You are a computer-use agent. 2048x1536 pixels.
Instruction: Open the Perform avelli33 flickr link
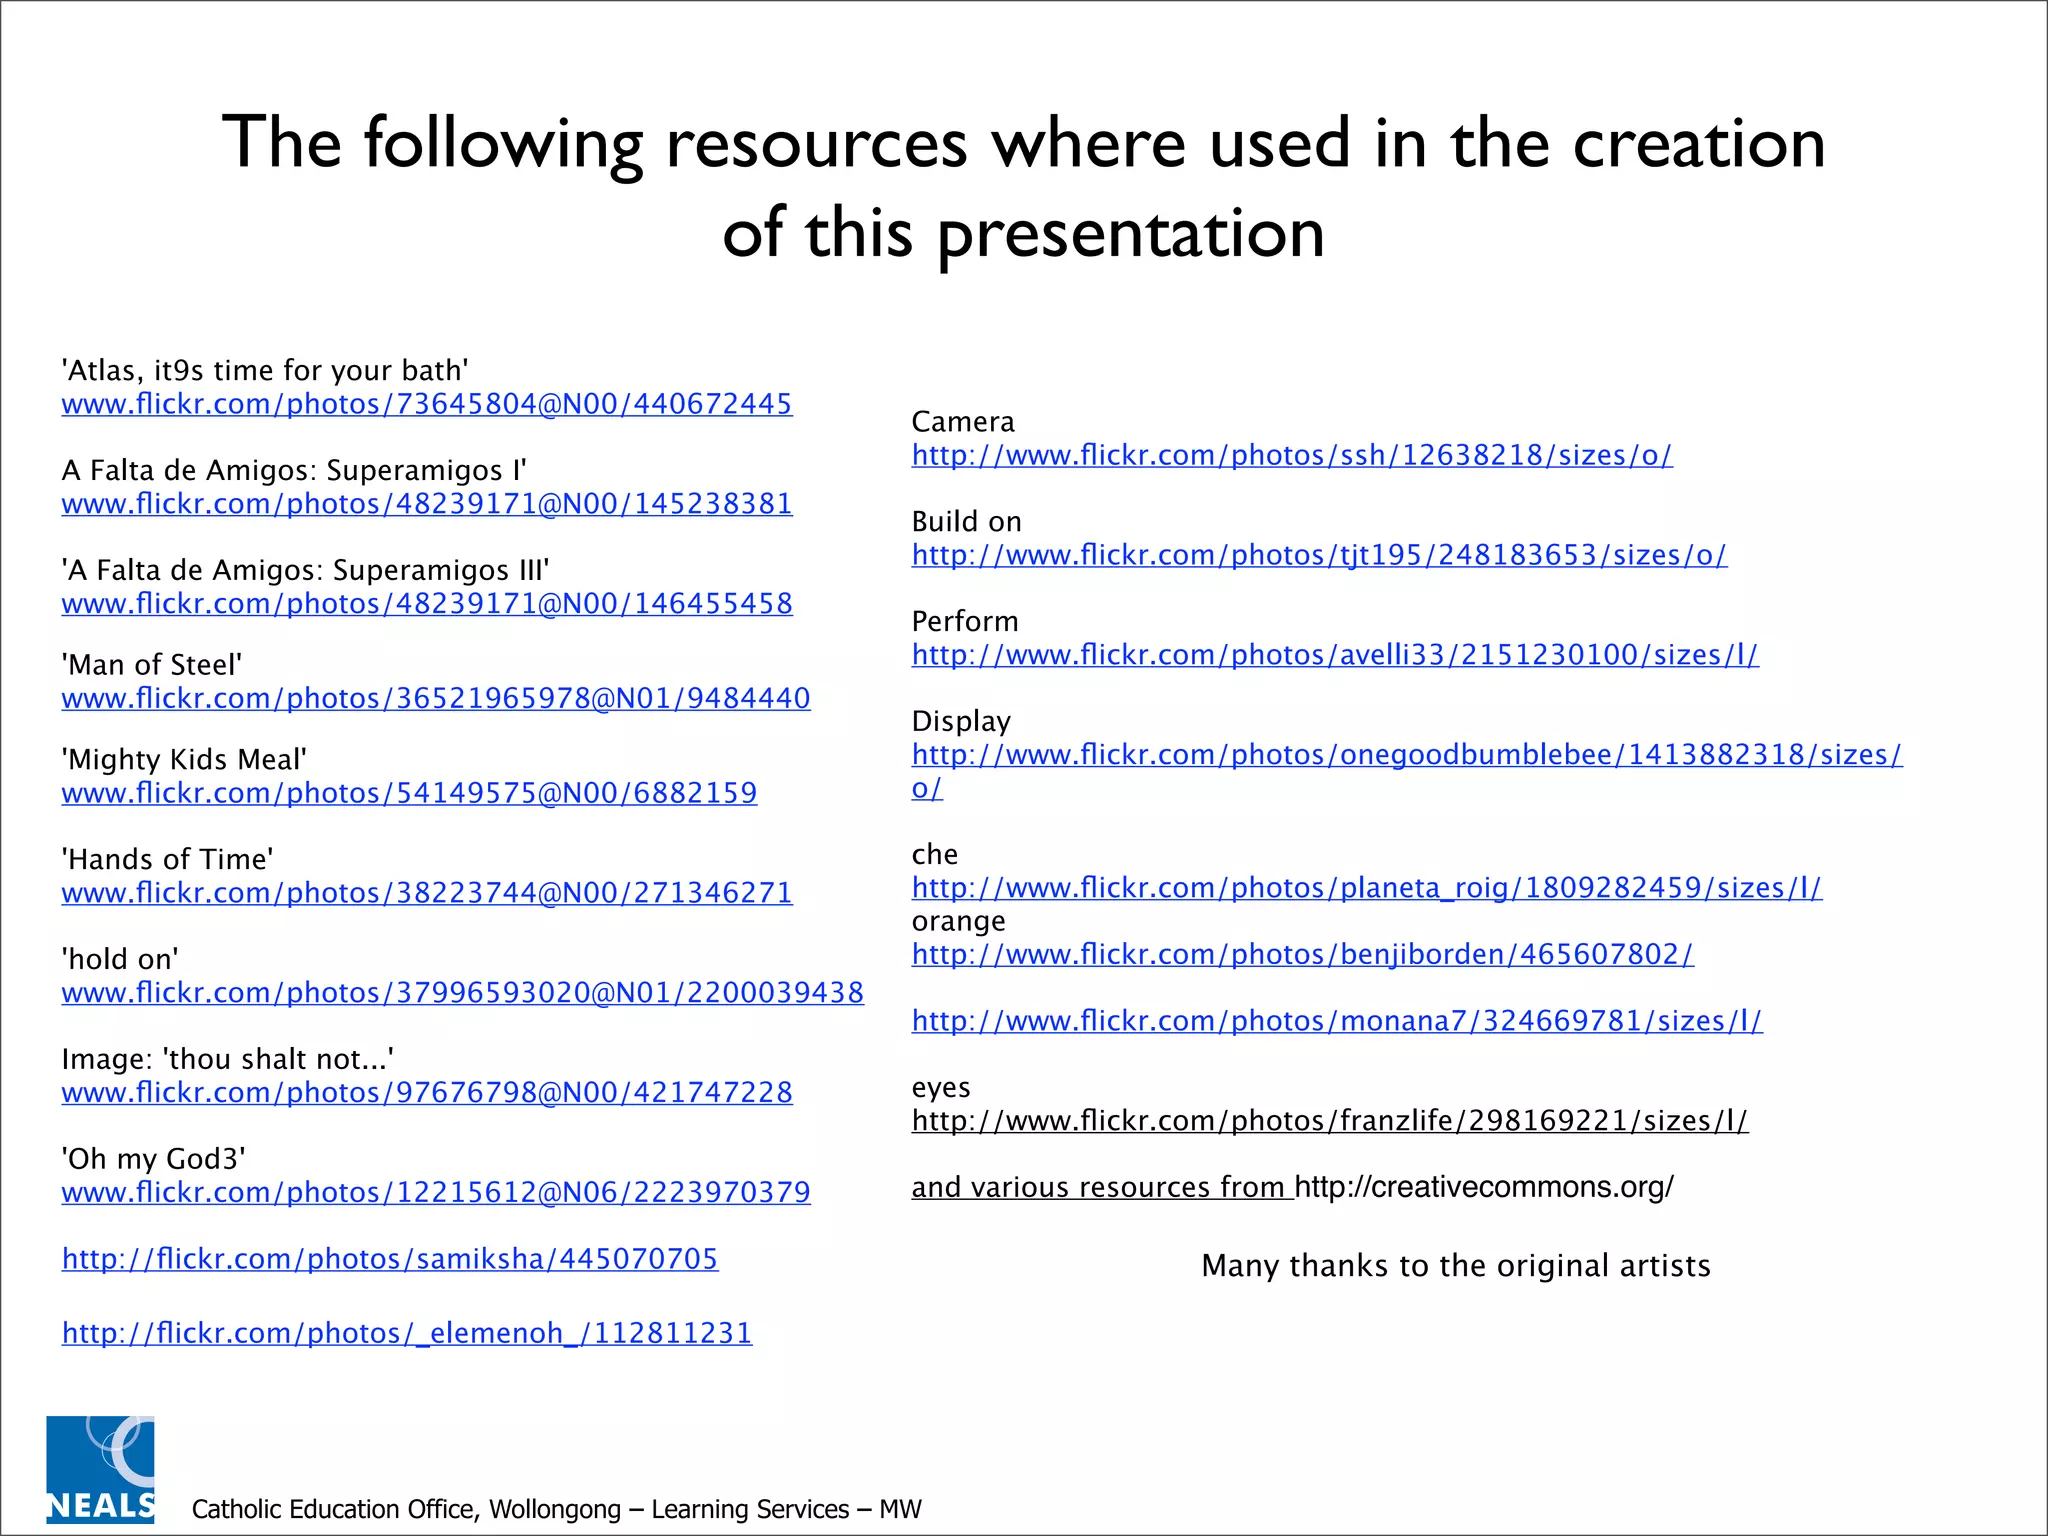pyautogui.click(x=1335, y=655)
